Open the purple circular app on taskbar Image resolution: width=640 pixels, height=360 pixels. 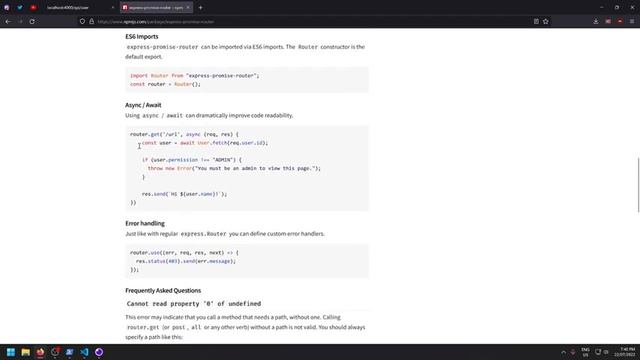click(99, 352)
